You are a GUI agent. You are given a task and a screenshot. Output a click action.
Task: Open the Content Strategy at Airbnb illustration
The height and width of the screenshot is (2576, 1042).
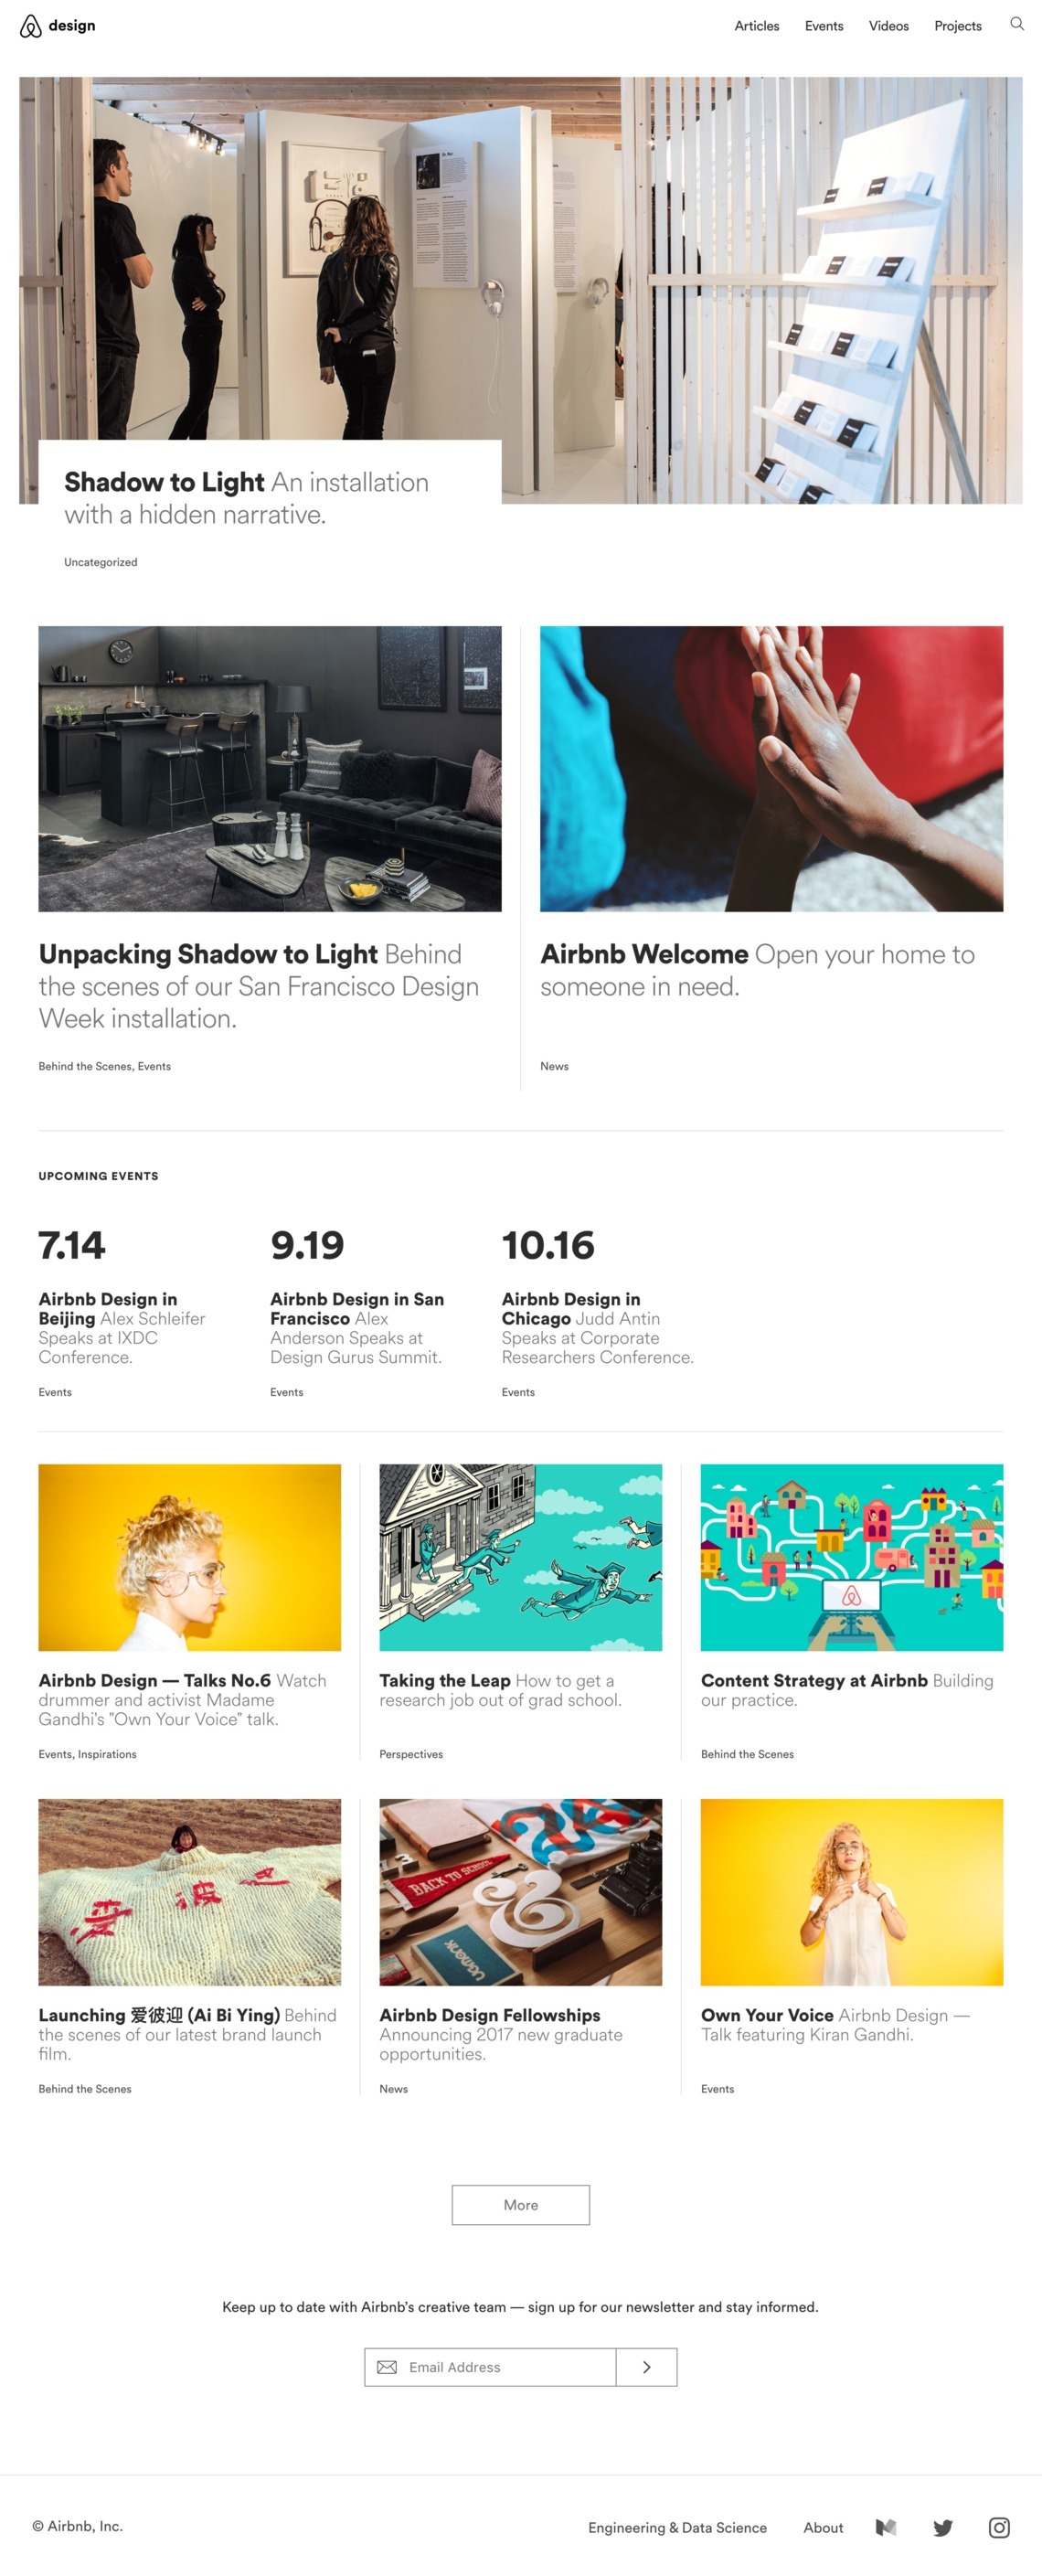point(851,1557)
